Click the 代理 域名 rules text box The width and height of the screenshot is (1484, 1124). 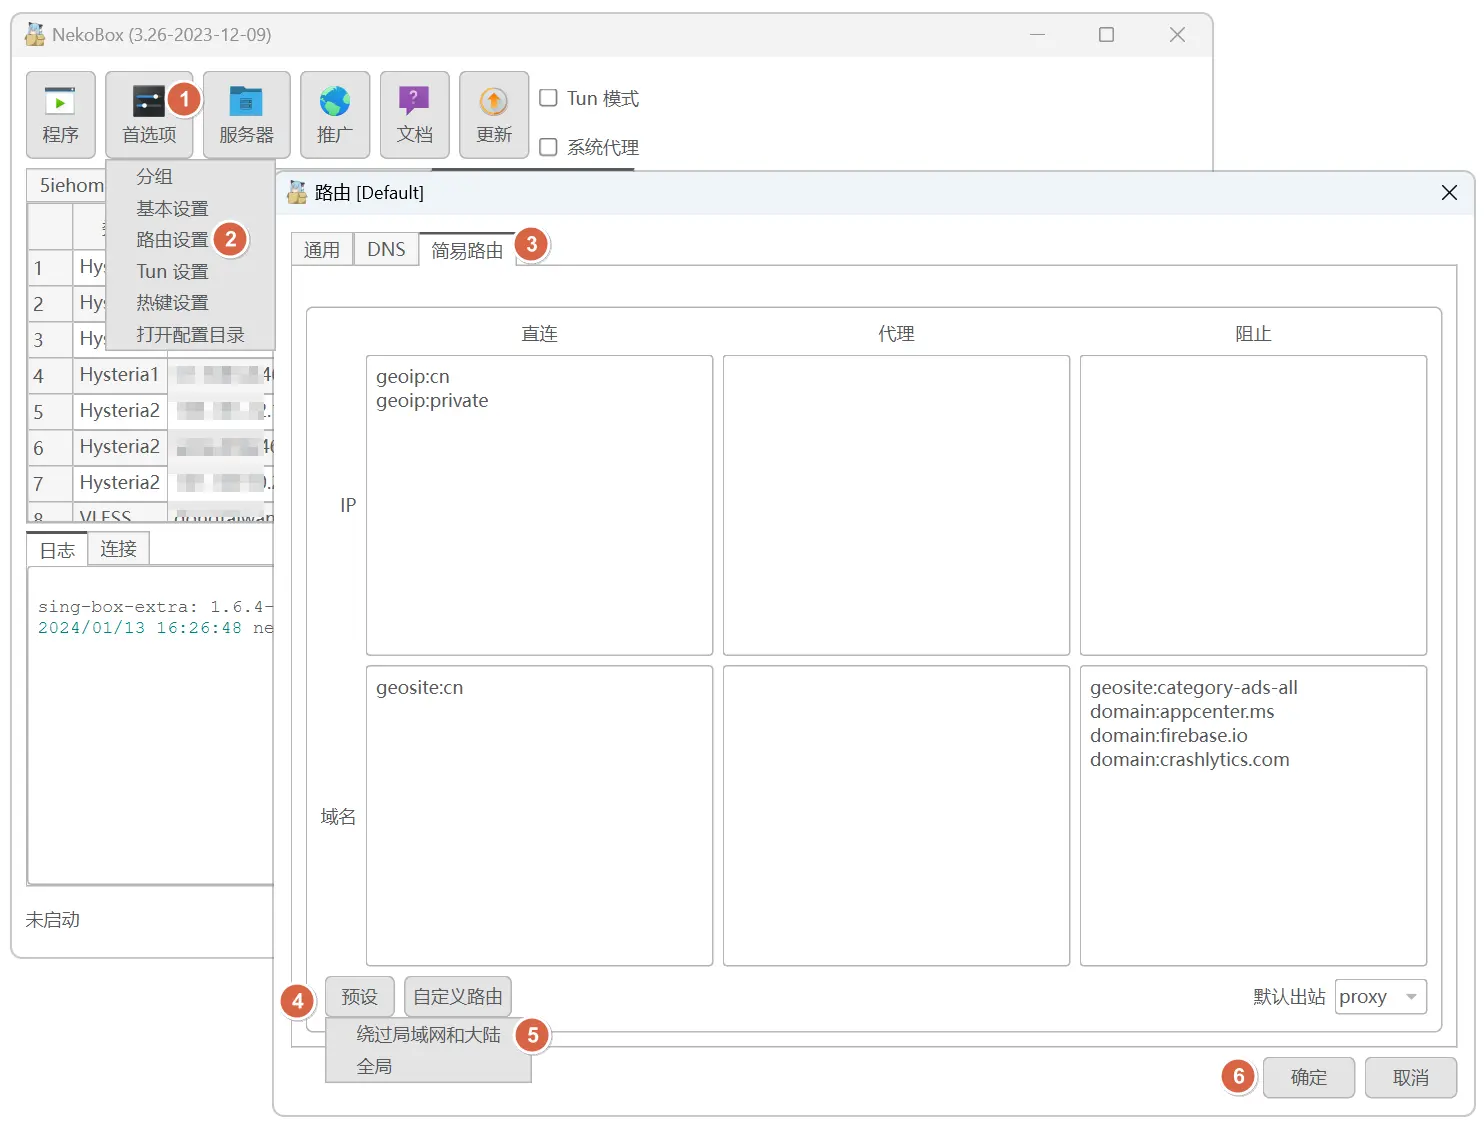[896, 816]
